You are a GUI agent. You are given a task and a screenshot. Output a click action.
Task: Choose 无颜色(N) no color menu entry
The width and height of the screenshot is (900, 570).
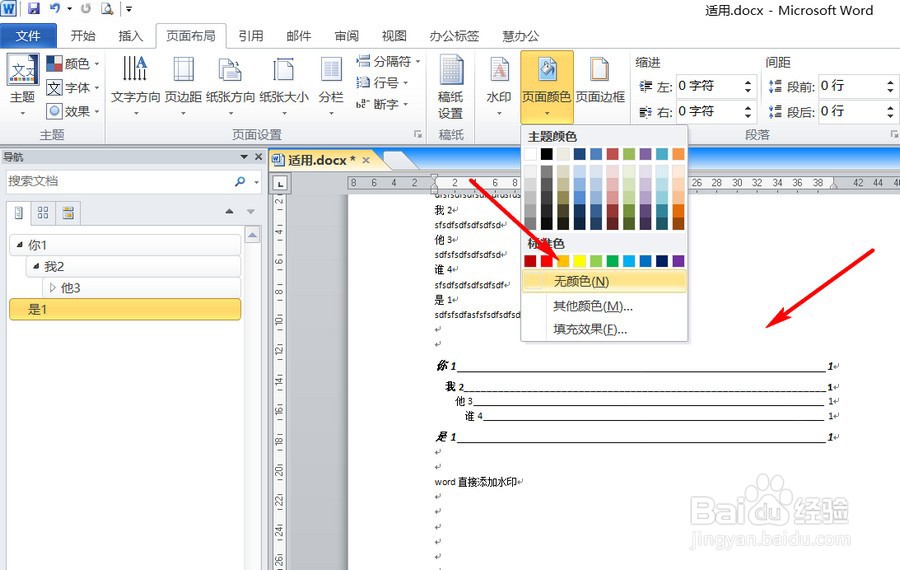(x=604, y=281)
